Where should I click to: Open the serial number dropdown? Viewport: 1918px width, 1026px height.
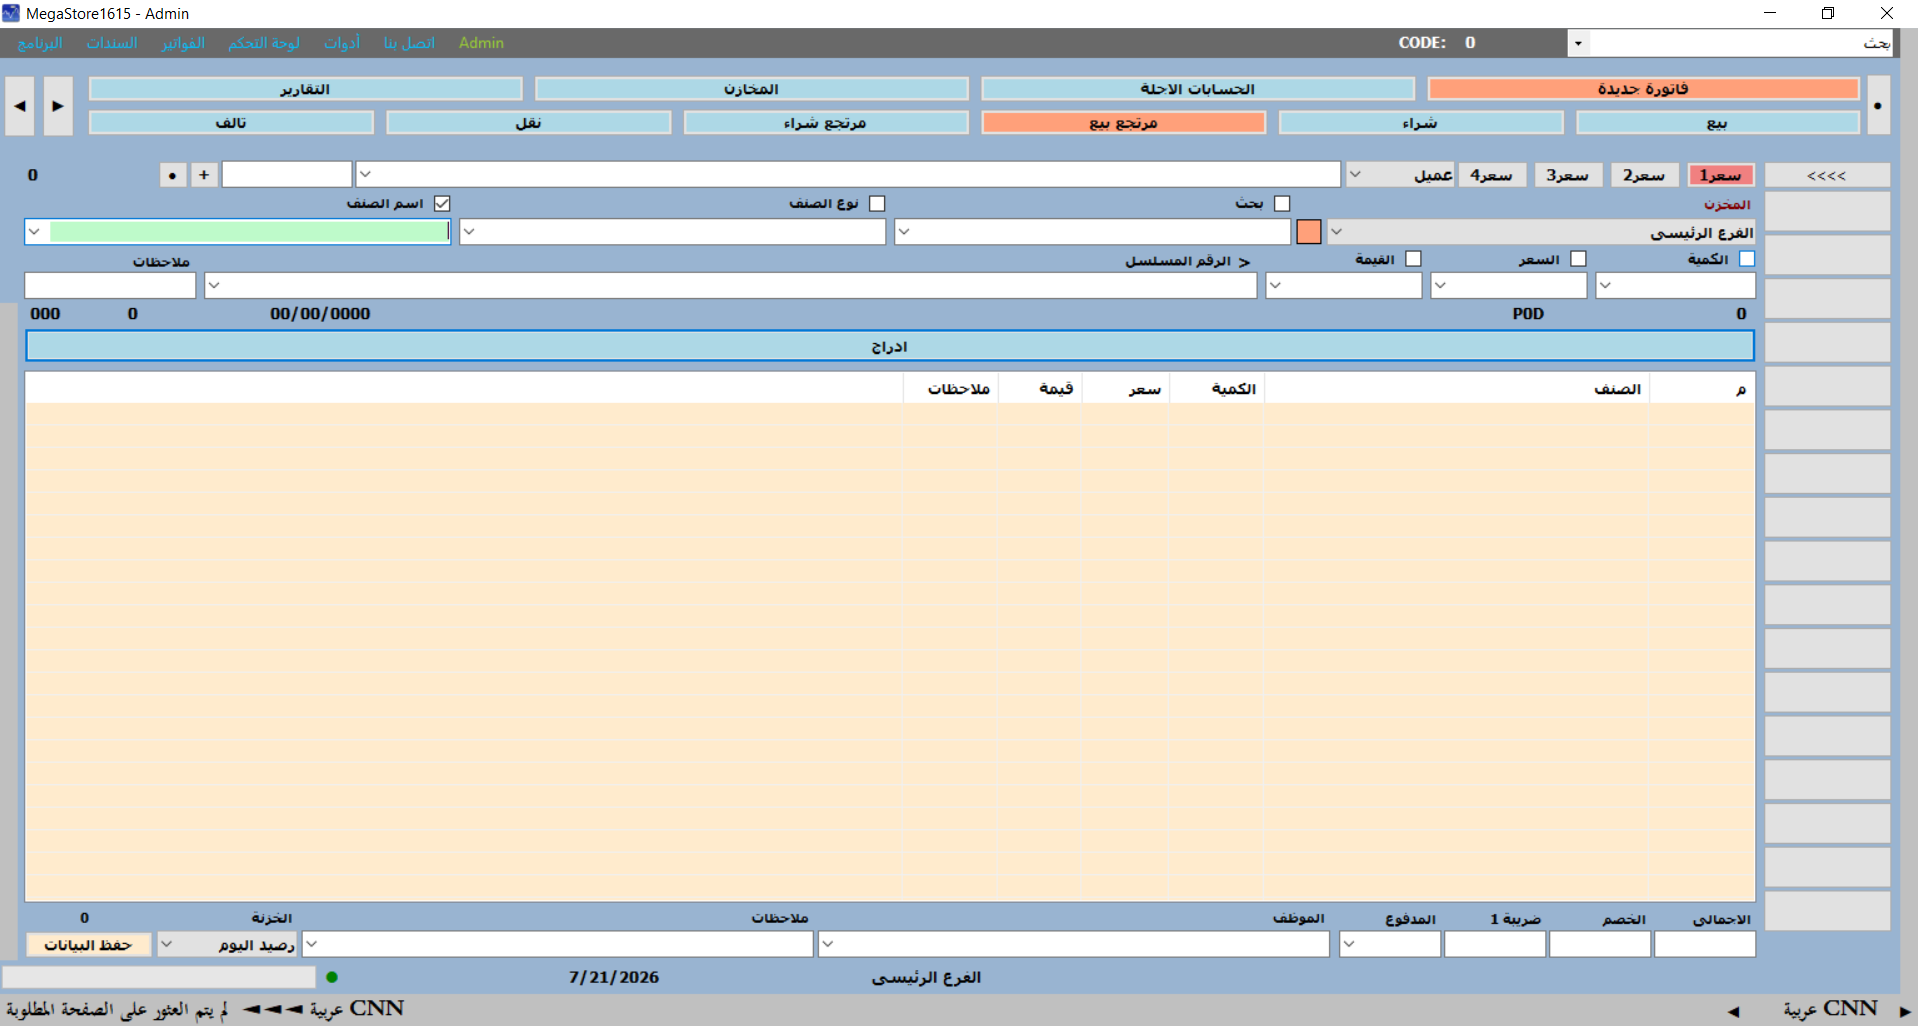coord(214,285)
